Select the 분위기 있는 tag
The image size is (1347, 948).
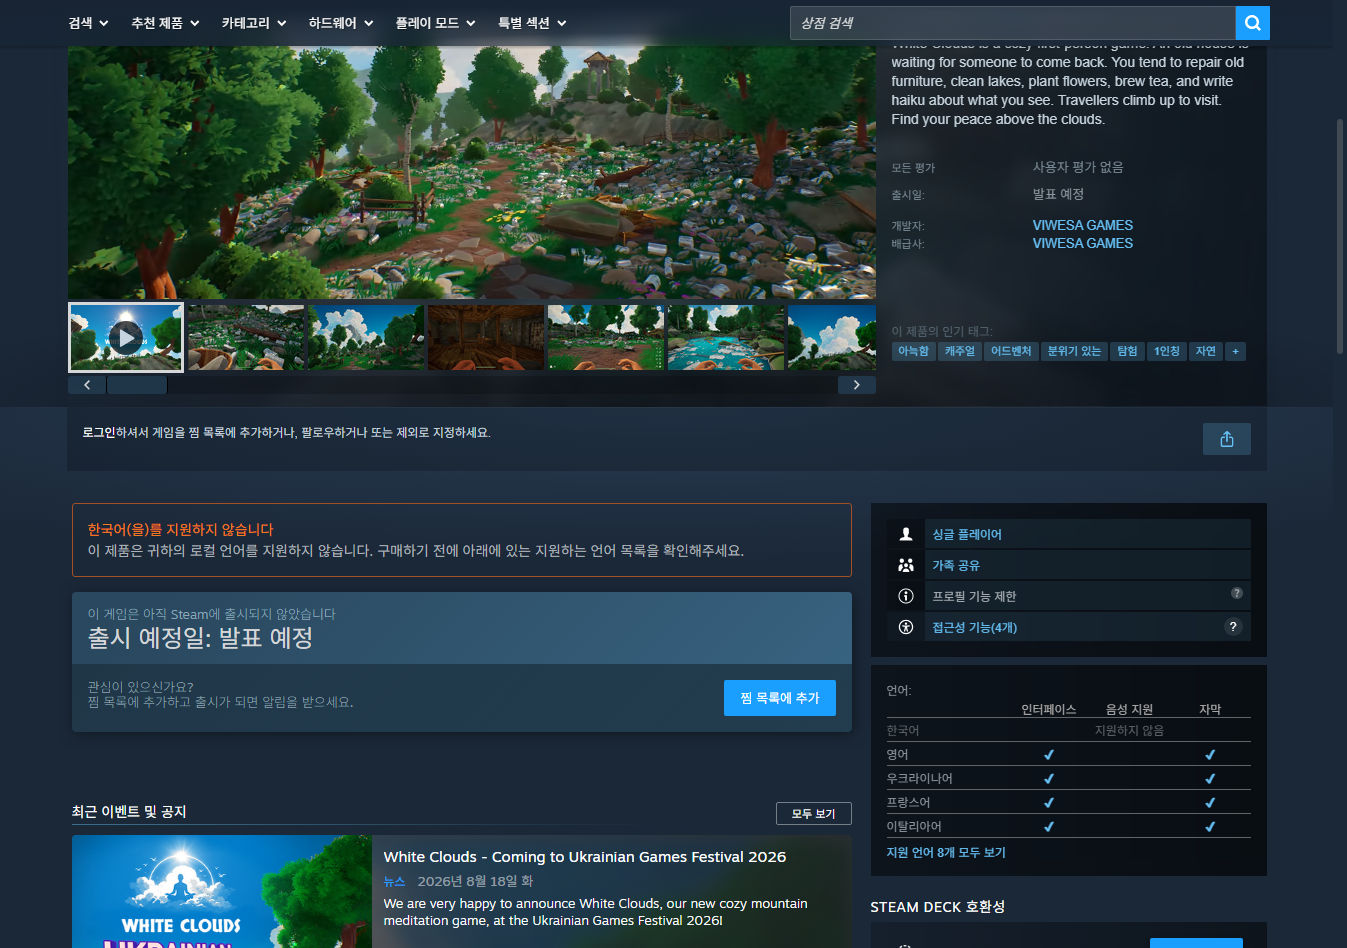[x=1074, y=351]
